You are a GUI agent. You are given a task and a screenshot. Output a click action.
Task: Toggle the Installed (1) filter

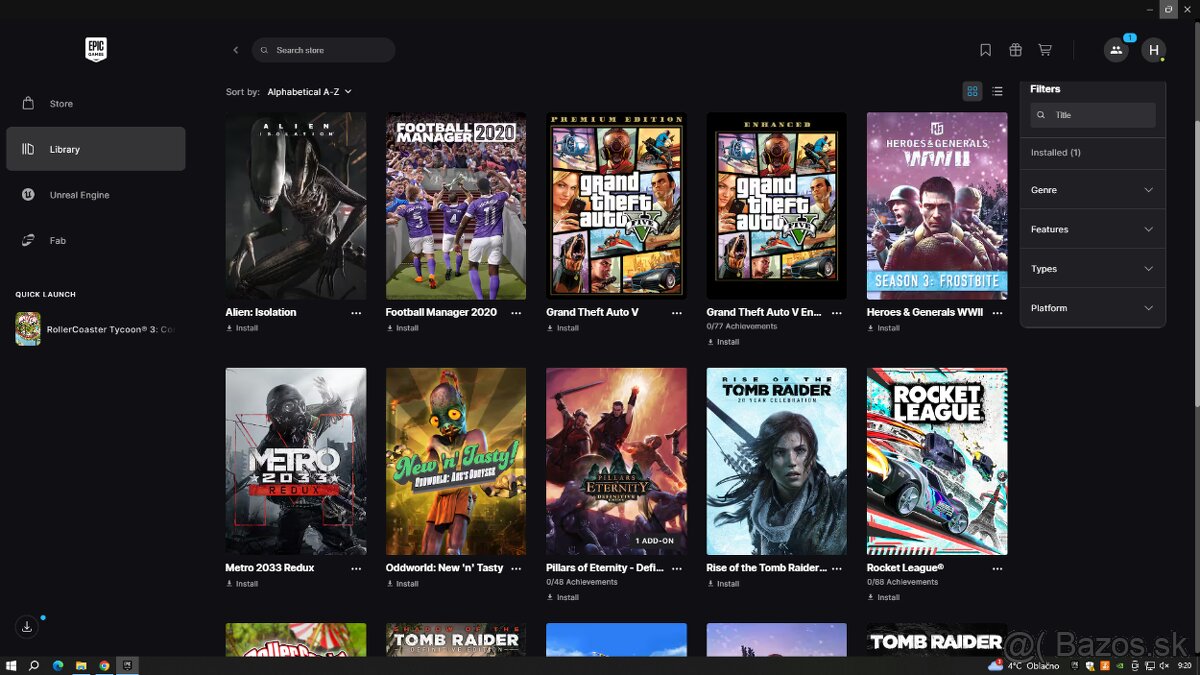(1056, 153)
